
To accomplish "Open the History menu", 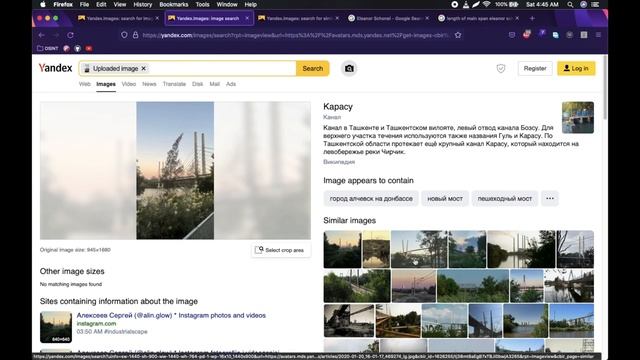I will tap(142, 4).
